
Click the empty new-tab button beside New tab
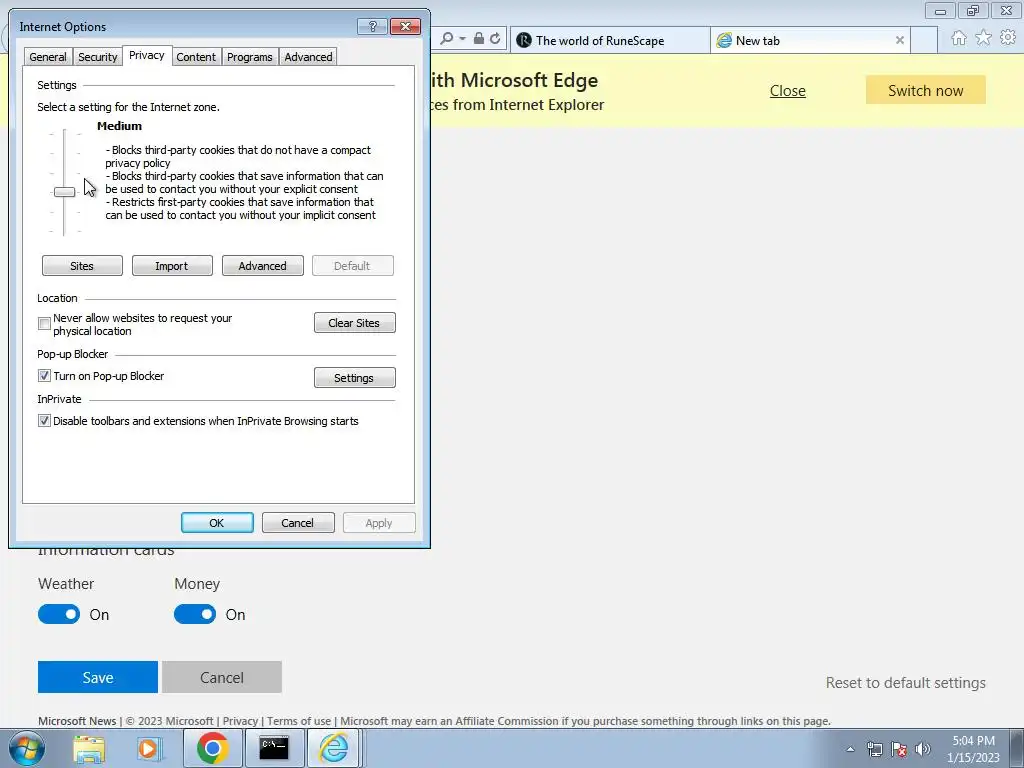[924, 40]
